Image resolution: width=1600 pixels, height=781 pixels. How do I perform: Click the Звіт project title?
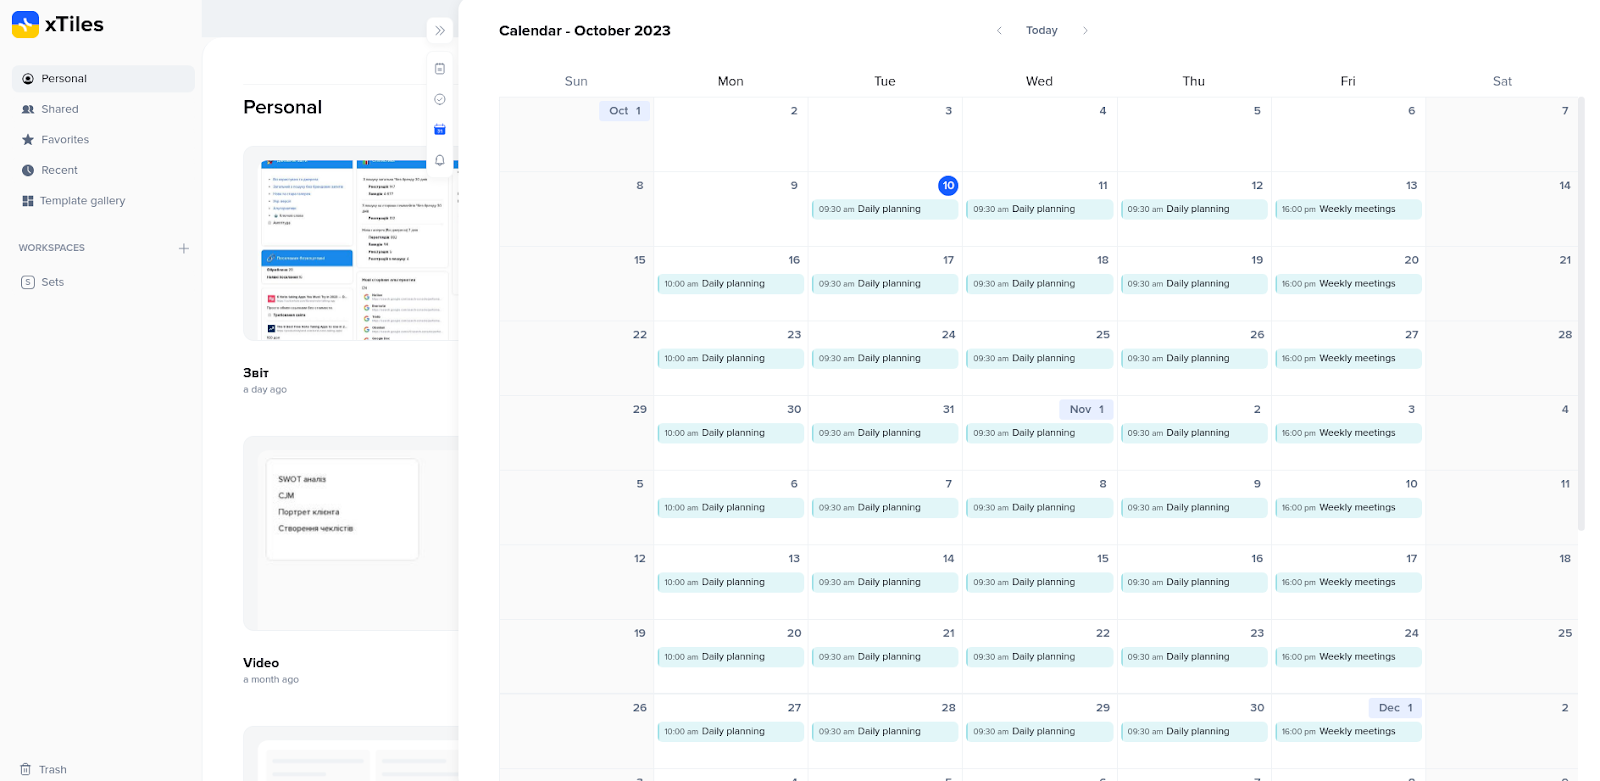coord(256,373)
